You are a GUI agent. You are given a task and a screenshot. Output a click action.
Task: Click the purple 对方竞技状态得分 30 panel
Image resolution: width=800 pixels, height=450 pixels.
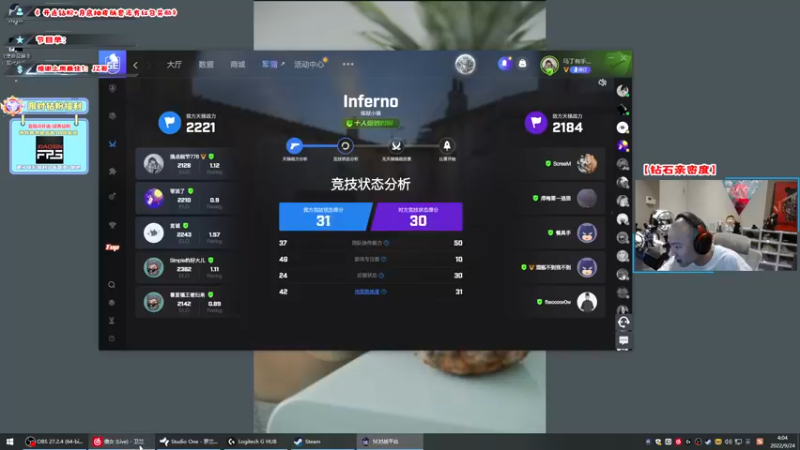coord(417,217)
